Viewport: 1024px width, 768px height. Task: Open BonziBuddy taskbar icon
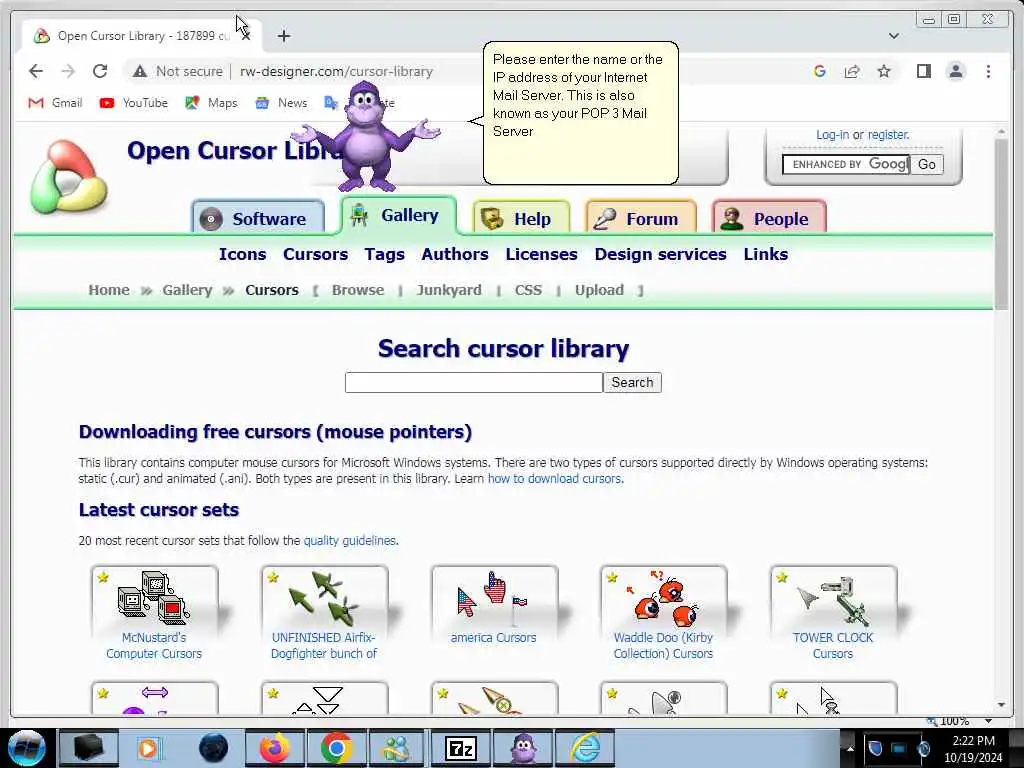point(523,748)
